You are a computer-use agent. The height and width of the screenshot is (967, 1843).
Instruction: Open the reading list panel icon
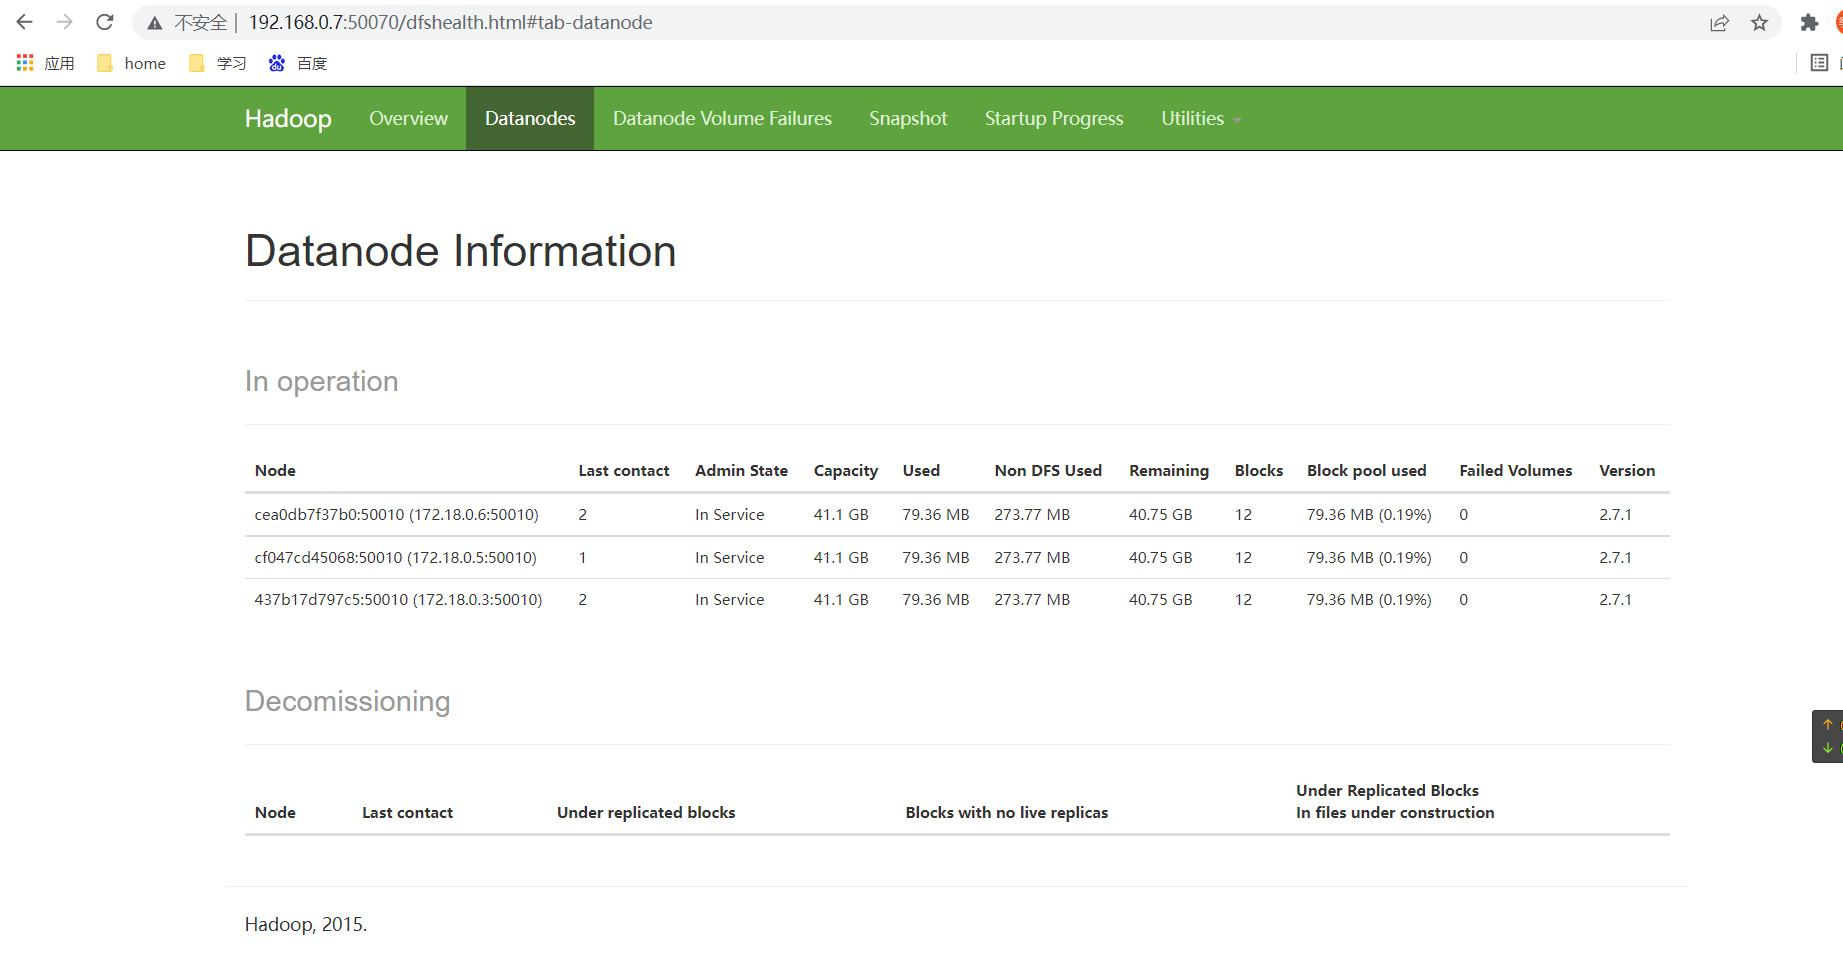pyautogui.click(x=1819, y=62)
